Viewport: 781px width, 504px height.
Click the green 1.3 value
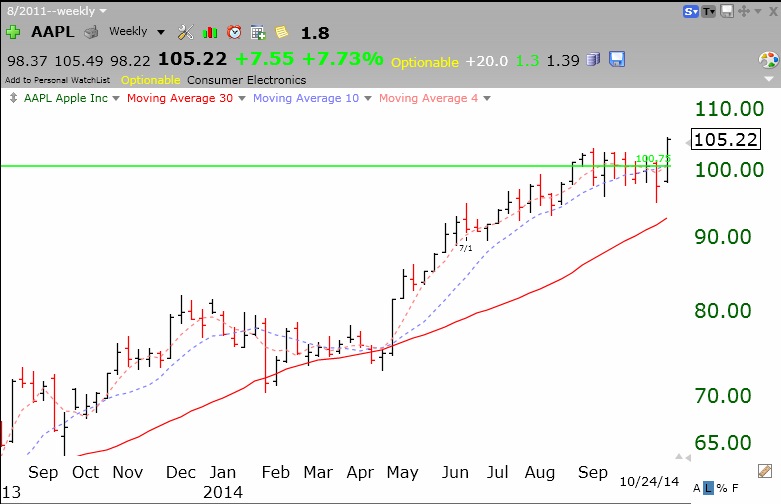pos(527,61)
